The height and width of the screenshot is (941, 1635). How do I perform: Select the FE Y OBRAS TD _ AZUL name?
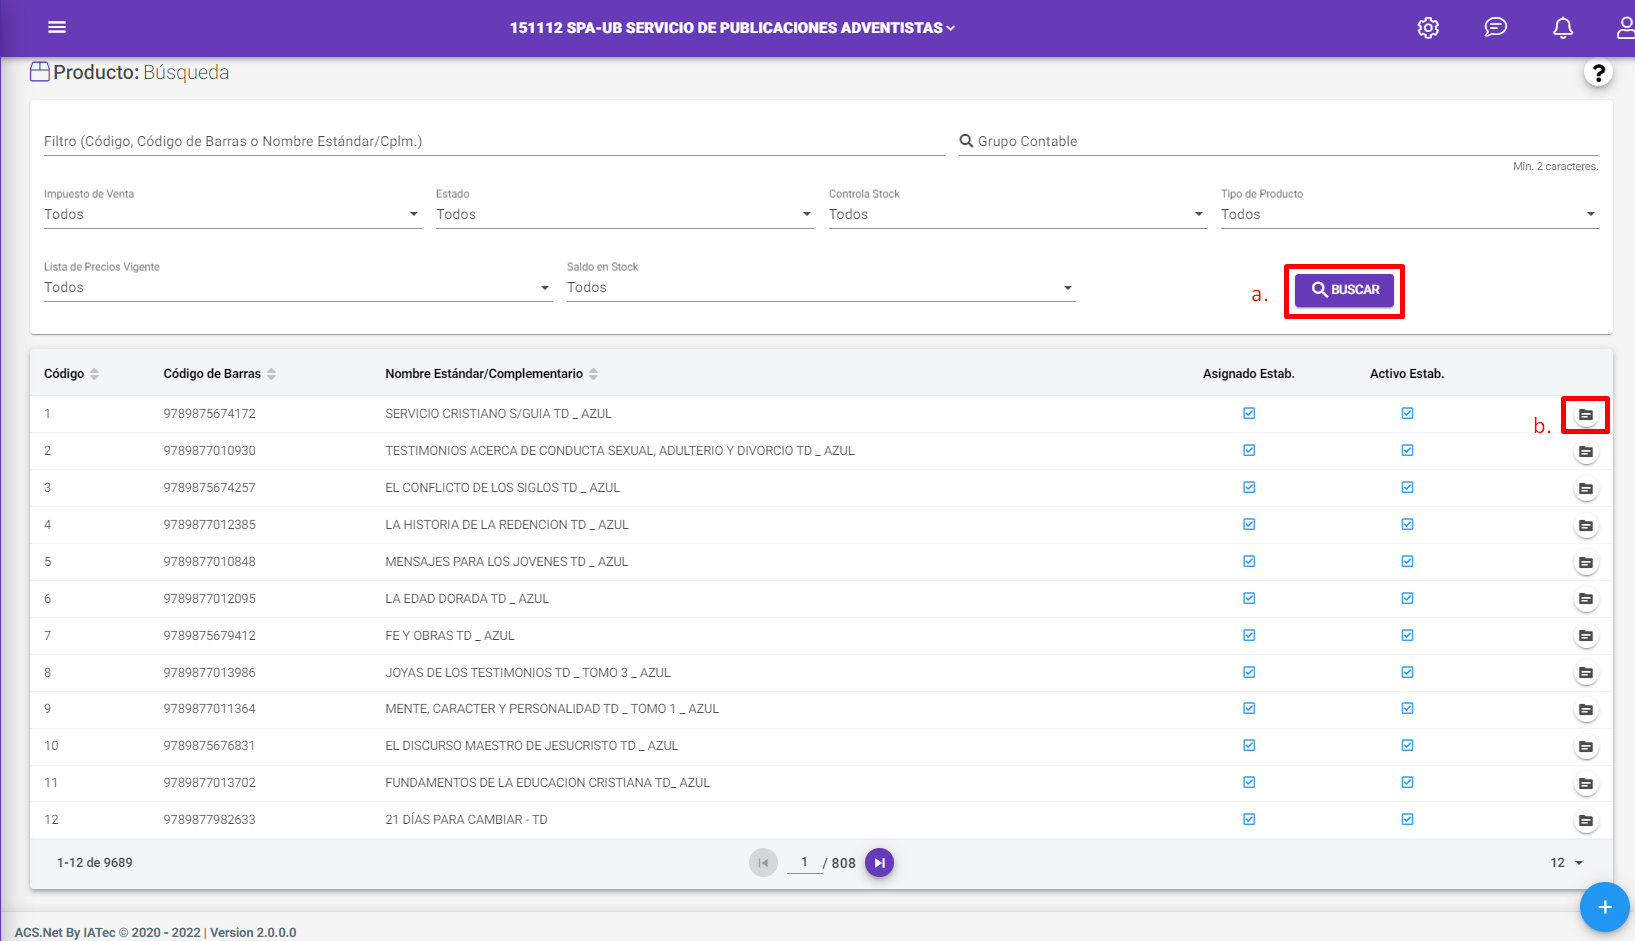450,635
